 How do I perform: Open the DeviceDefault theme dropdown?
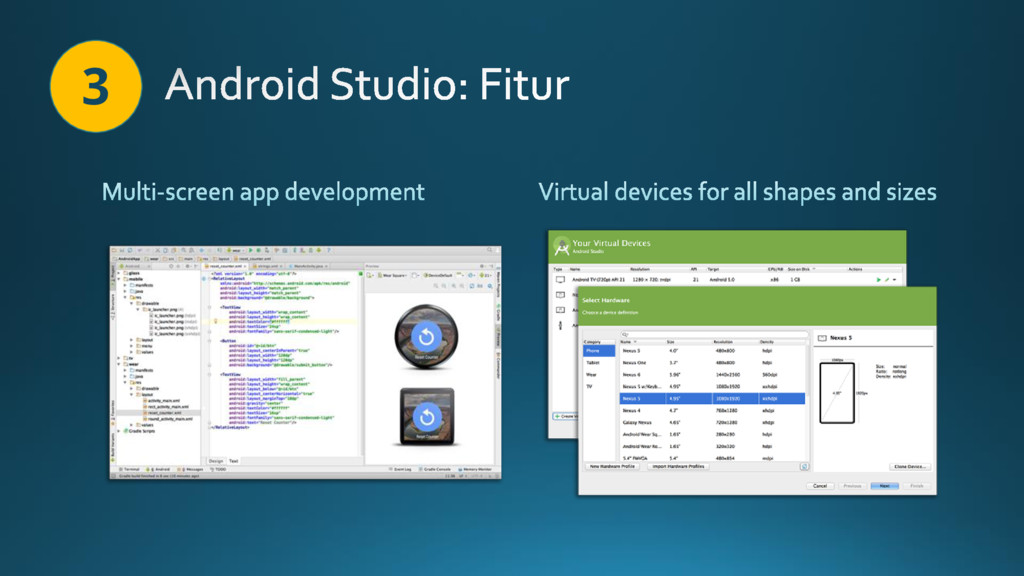tap(438, 276)
